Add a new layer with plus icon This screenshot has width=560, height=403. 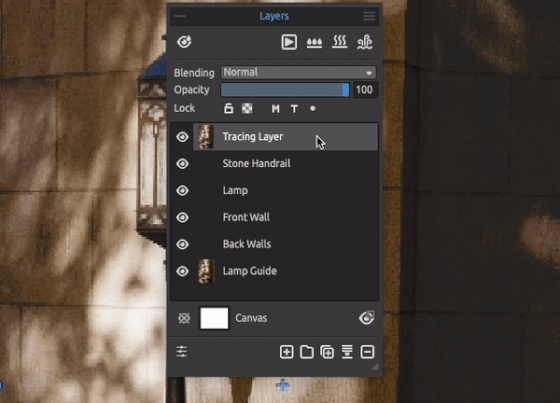tap(286, 352)
